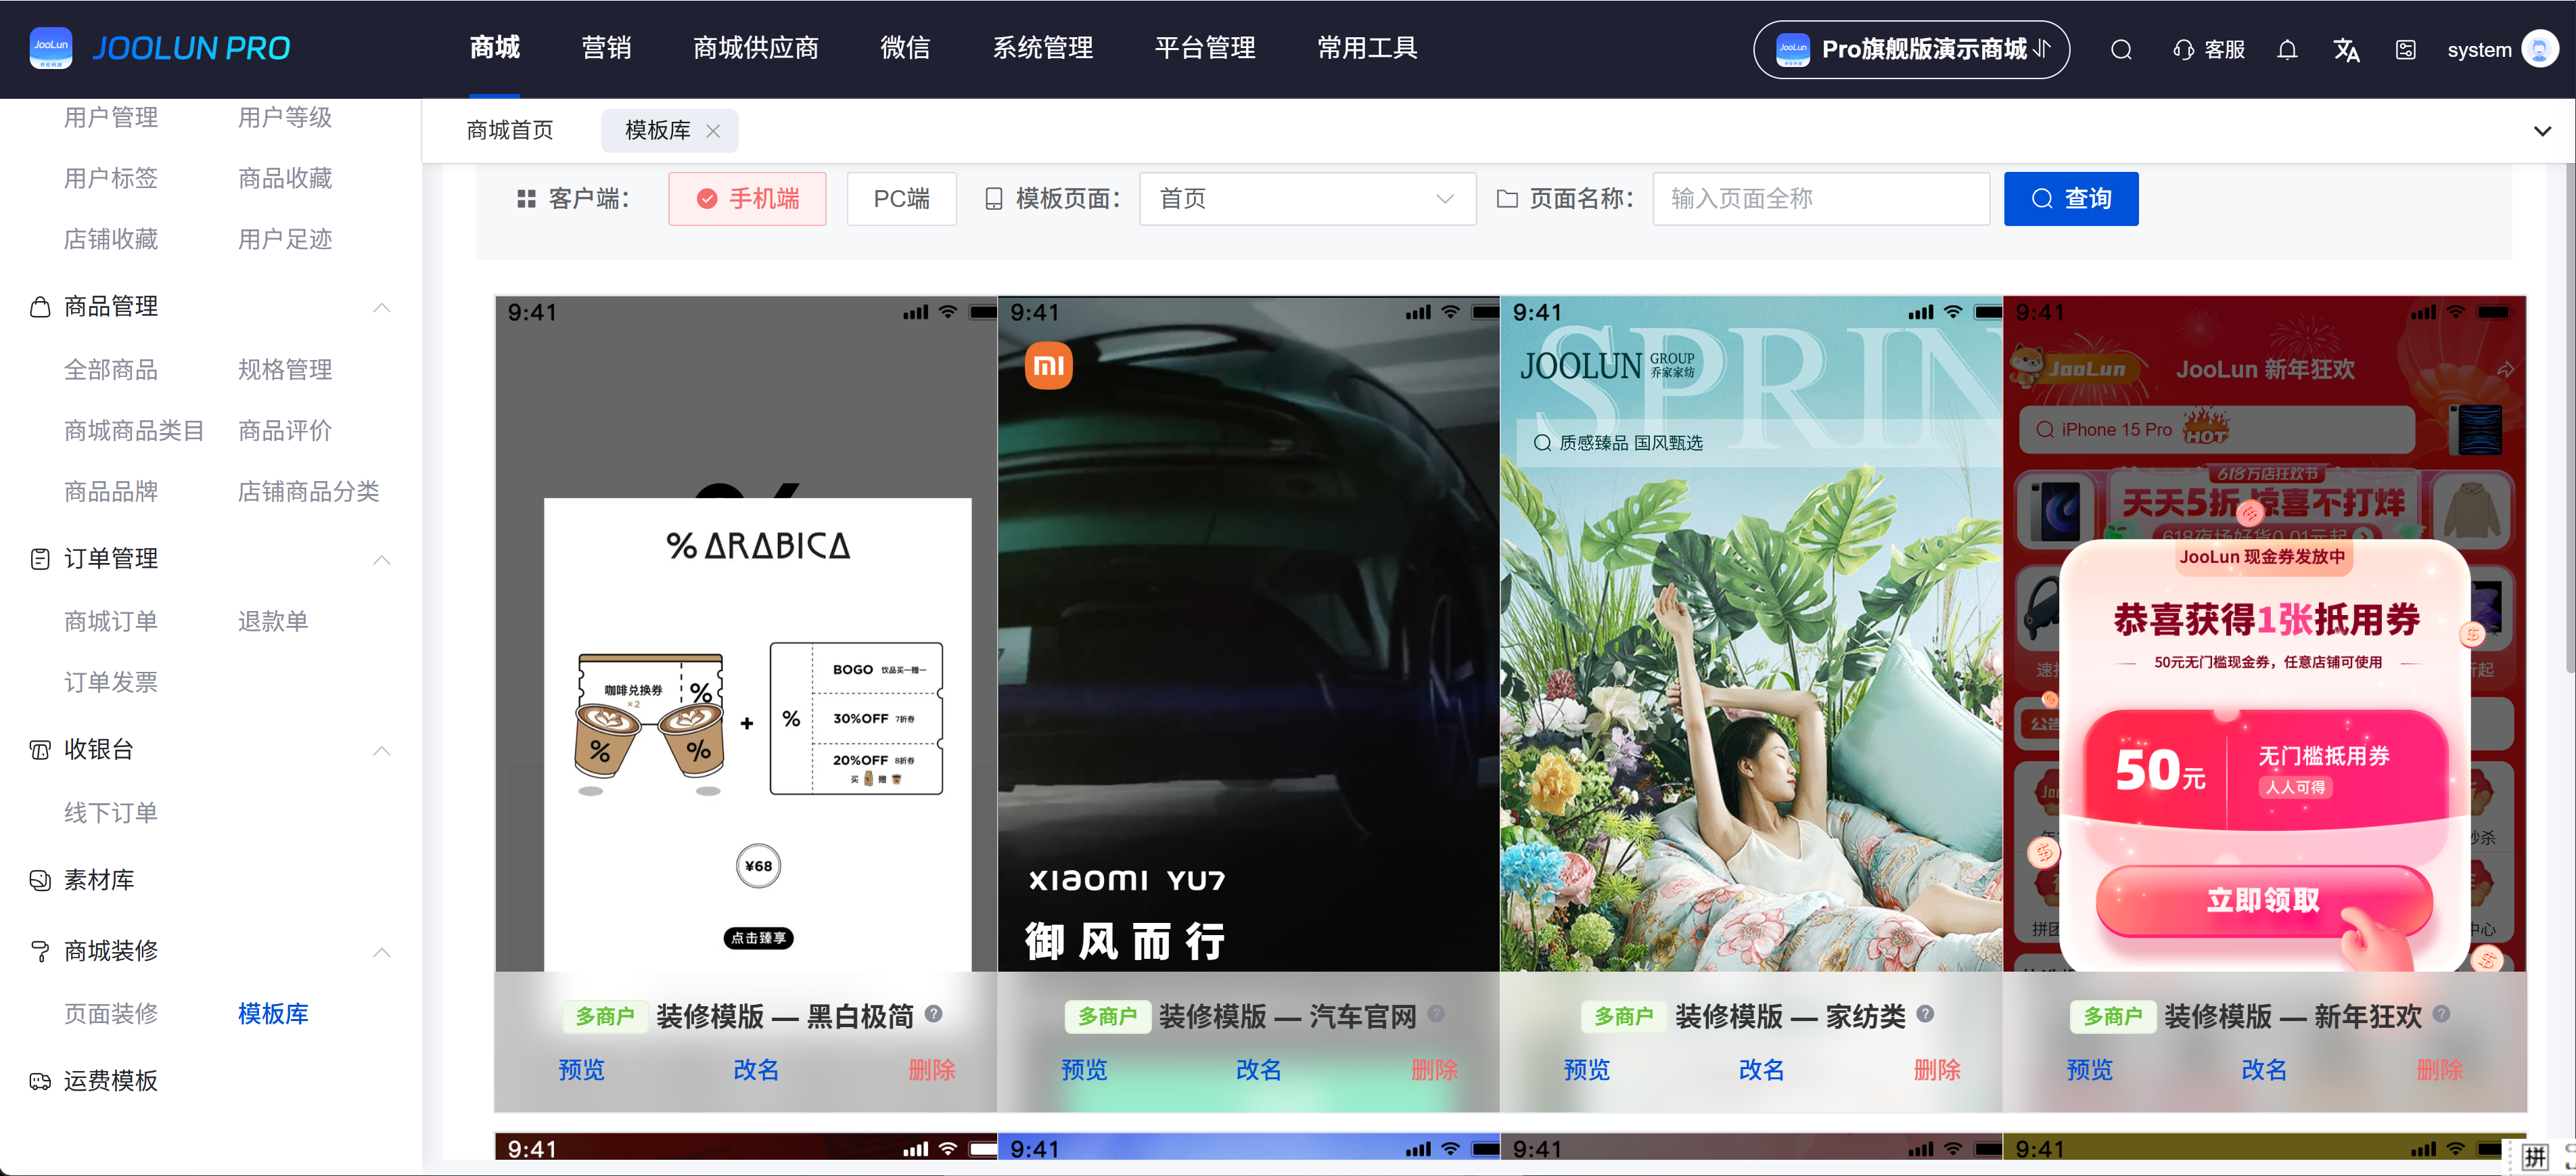
Task: Click the language translate icon
Action: coord(2346,50)
